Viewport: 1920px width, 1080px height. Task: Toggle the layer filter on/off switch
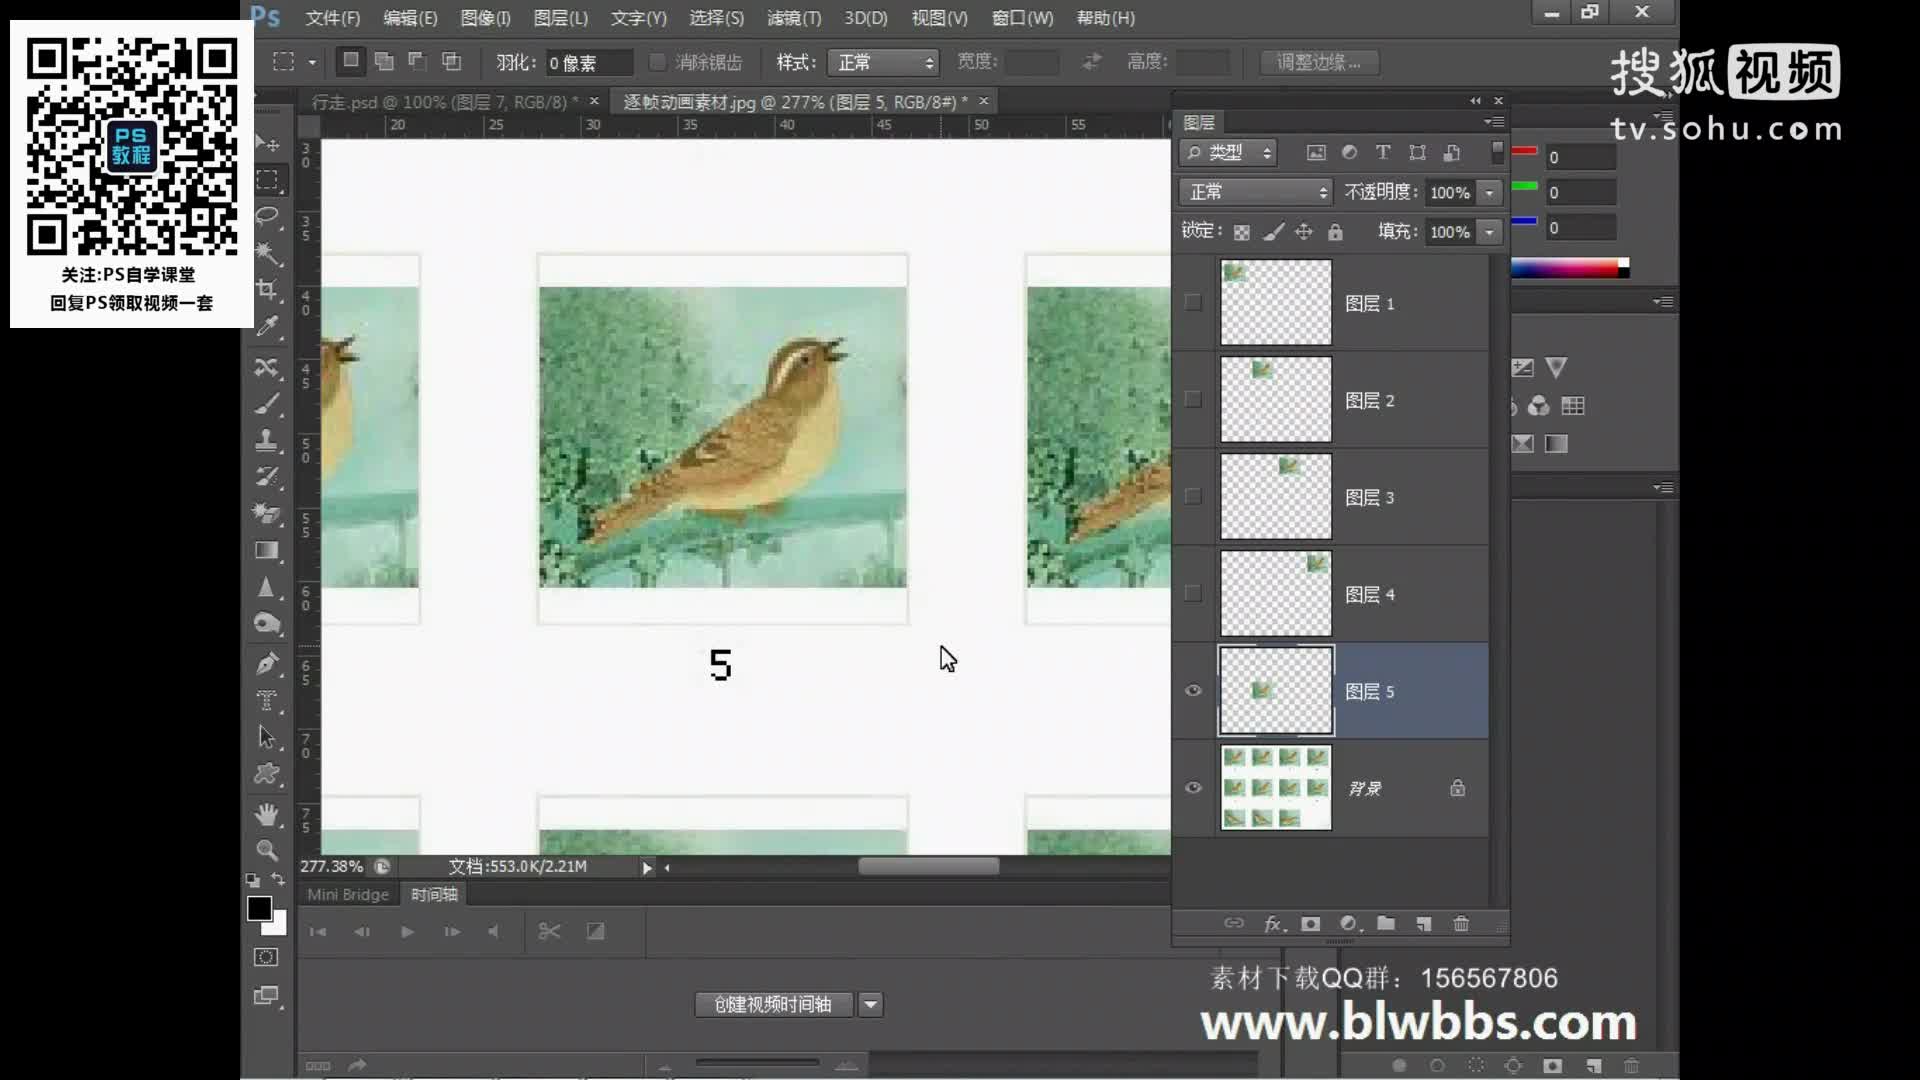click(x=1497, y=152)
